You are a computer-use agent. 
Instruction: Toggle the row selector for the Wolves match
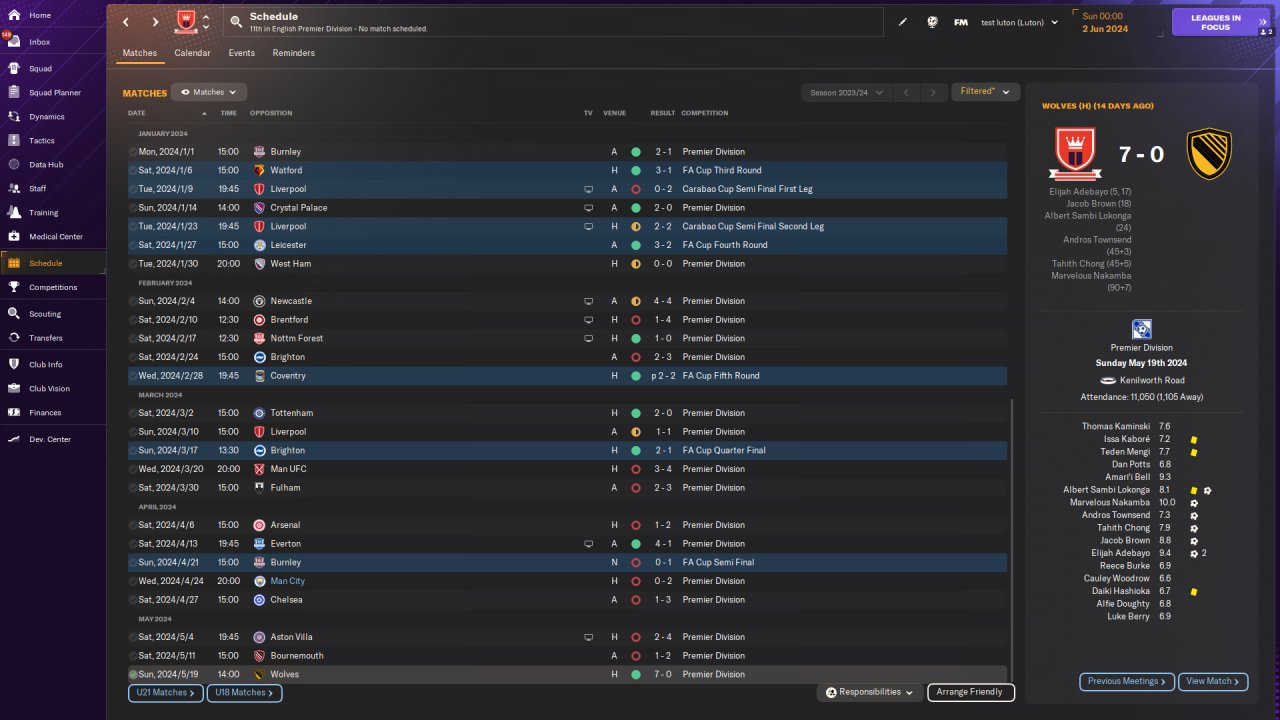click(x=133, y=675)
